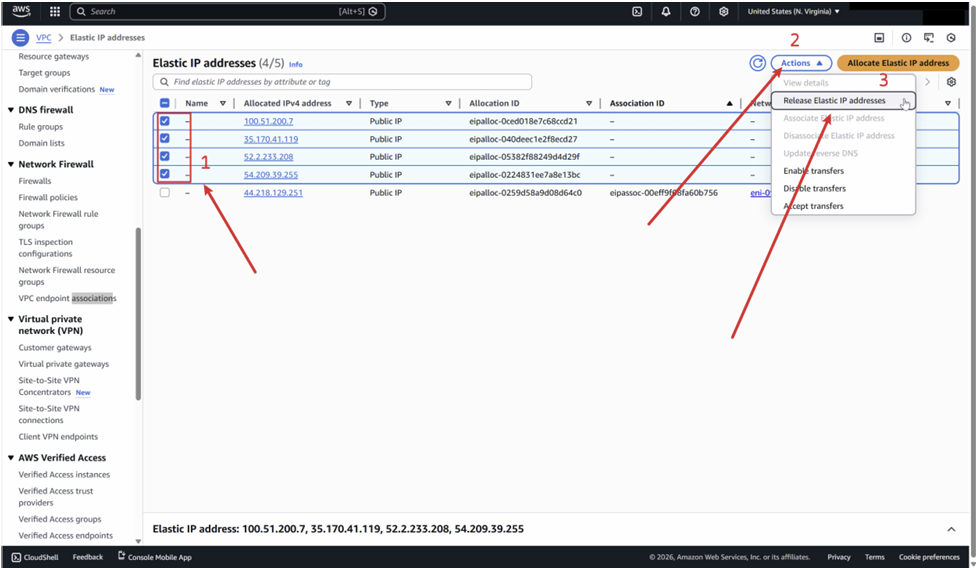Toggle the hamburger side navigation menu

(20, 38)
